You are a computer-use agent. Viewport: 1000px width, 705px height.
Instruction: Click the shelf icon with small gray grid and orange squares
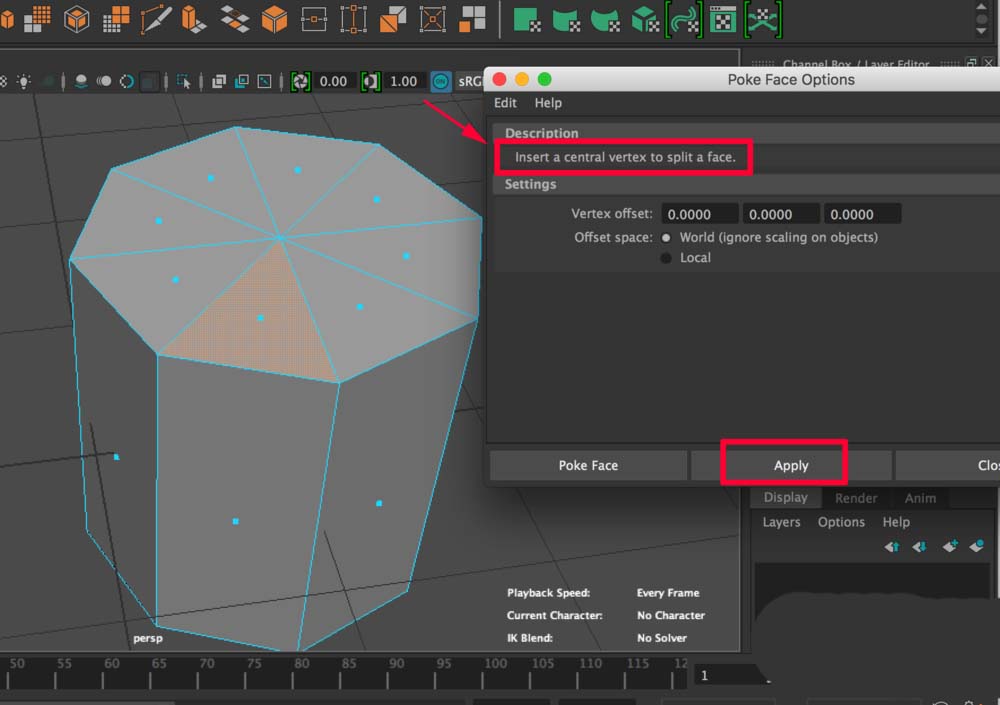point(116,19)
